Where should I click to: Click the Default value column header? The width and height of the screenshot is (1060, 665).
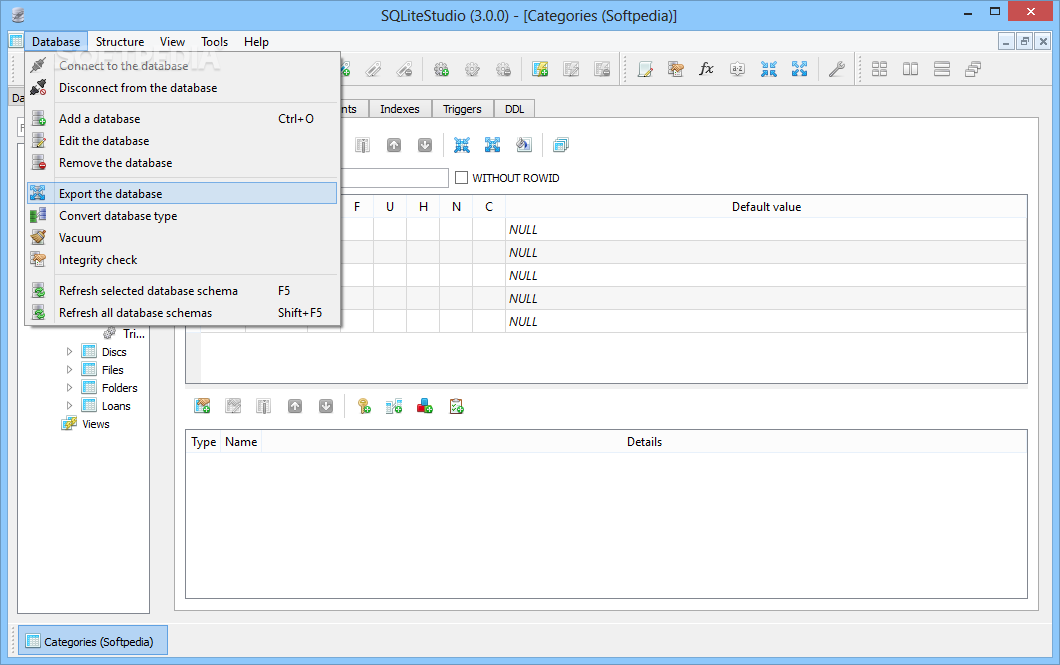(766, 207)
